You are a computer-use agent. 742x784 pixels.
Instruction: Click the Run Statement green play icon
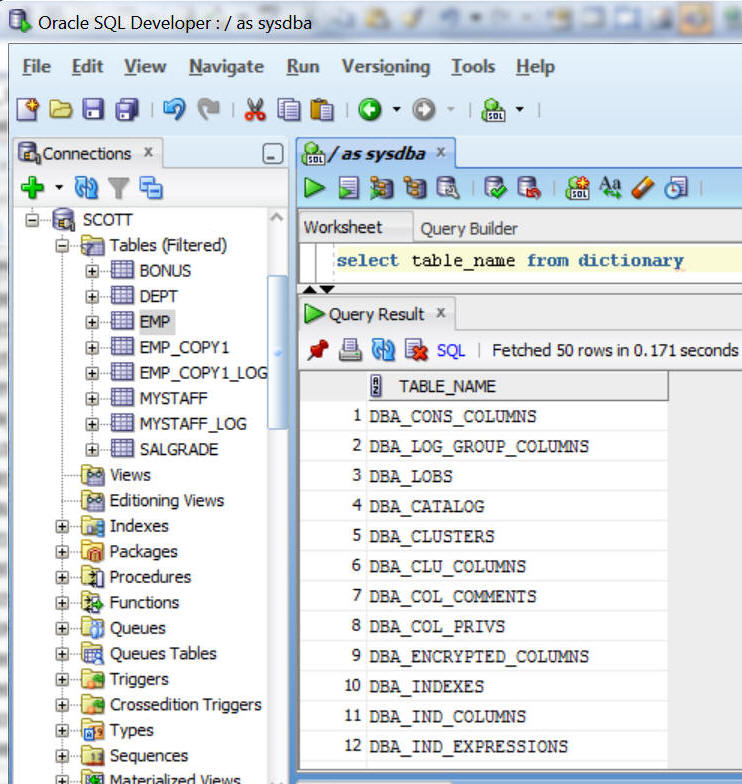click(315, 187)
